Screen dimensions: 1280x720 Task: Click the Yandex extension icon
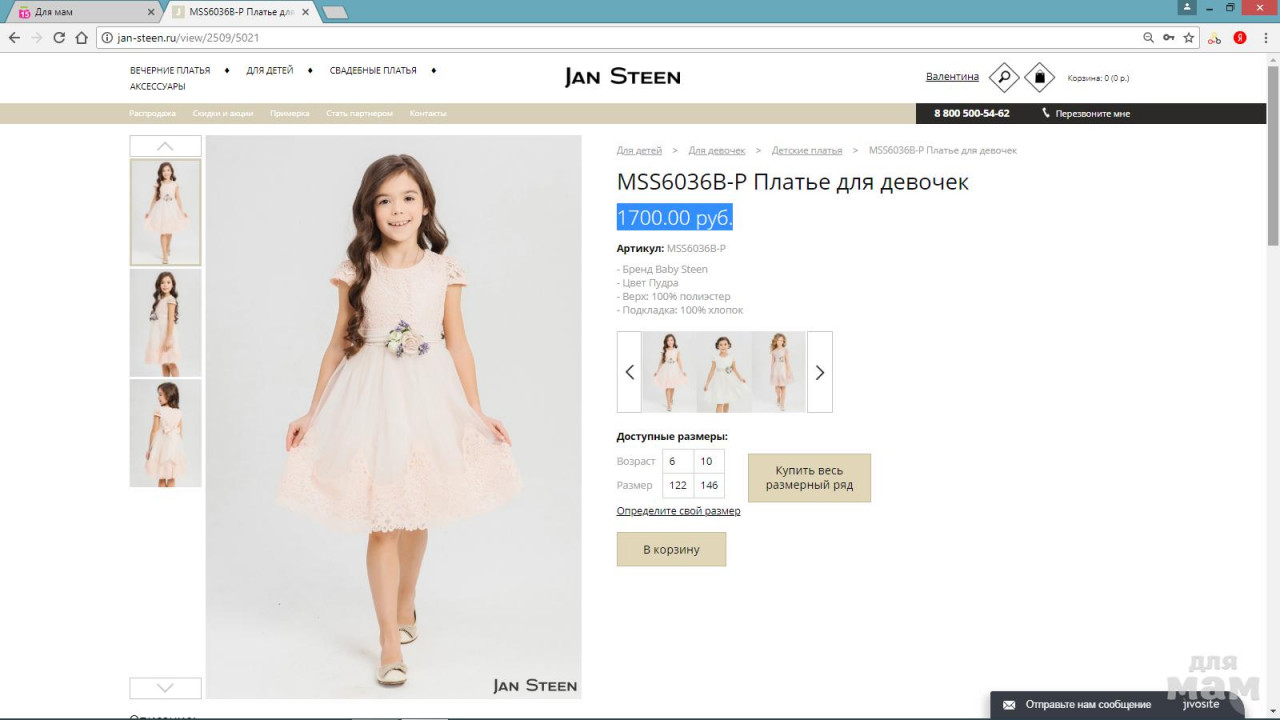pyautogui.click(x=1240, y=38)
